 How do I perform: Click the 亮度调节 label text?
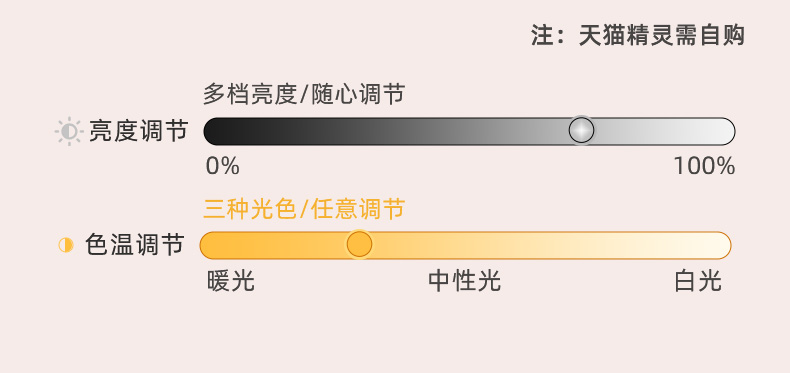[139, 132]
